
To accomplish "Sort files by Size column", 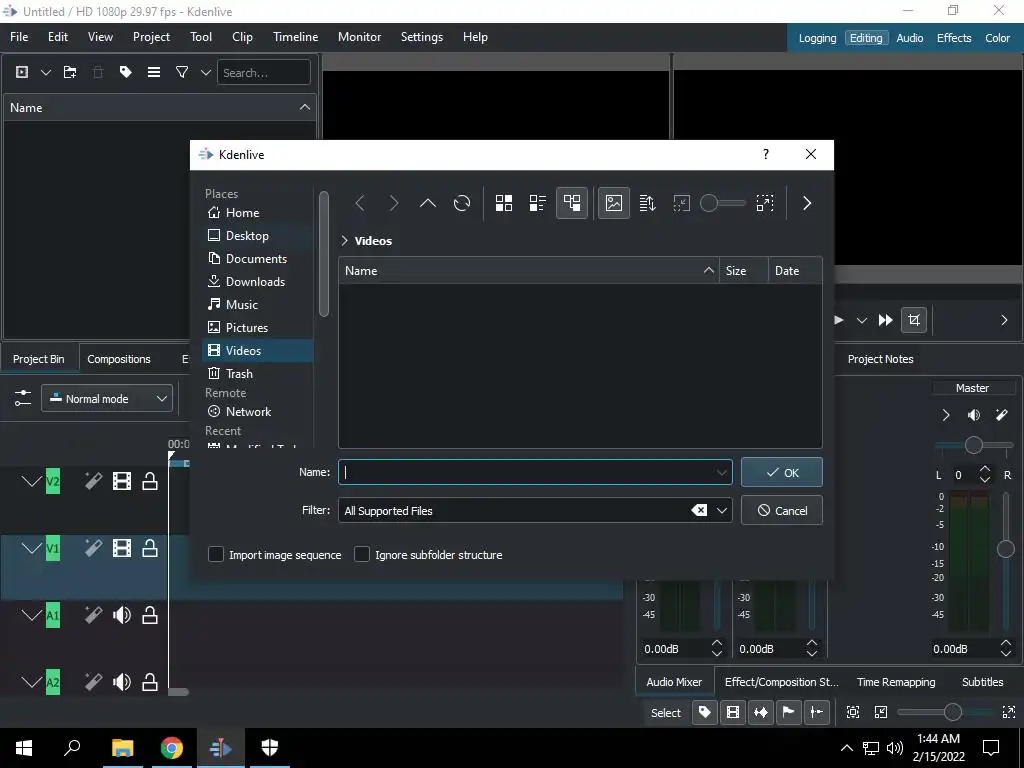I will pos(743,270).
